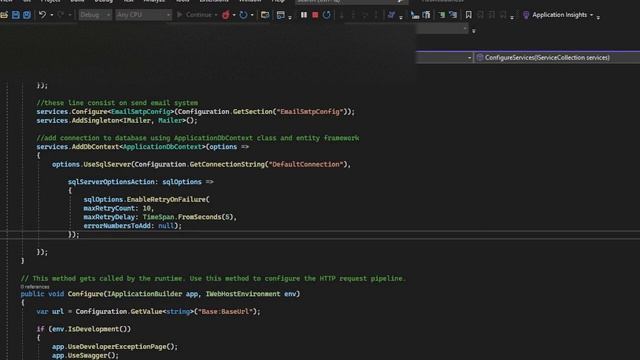Image resolution: width=640 pixels, height=360 pixels.
Task: Open the Hot Reload options arrow
Action: (x=234, y=15)
